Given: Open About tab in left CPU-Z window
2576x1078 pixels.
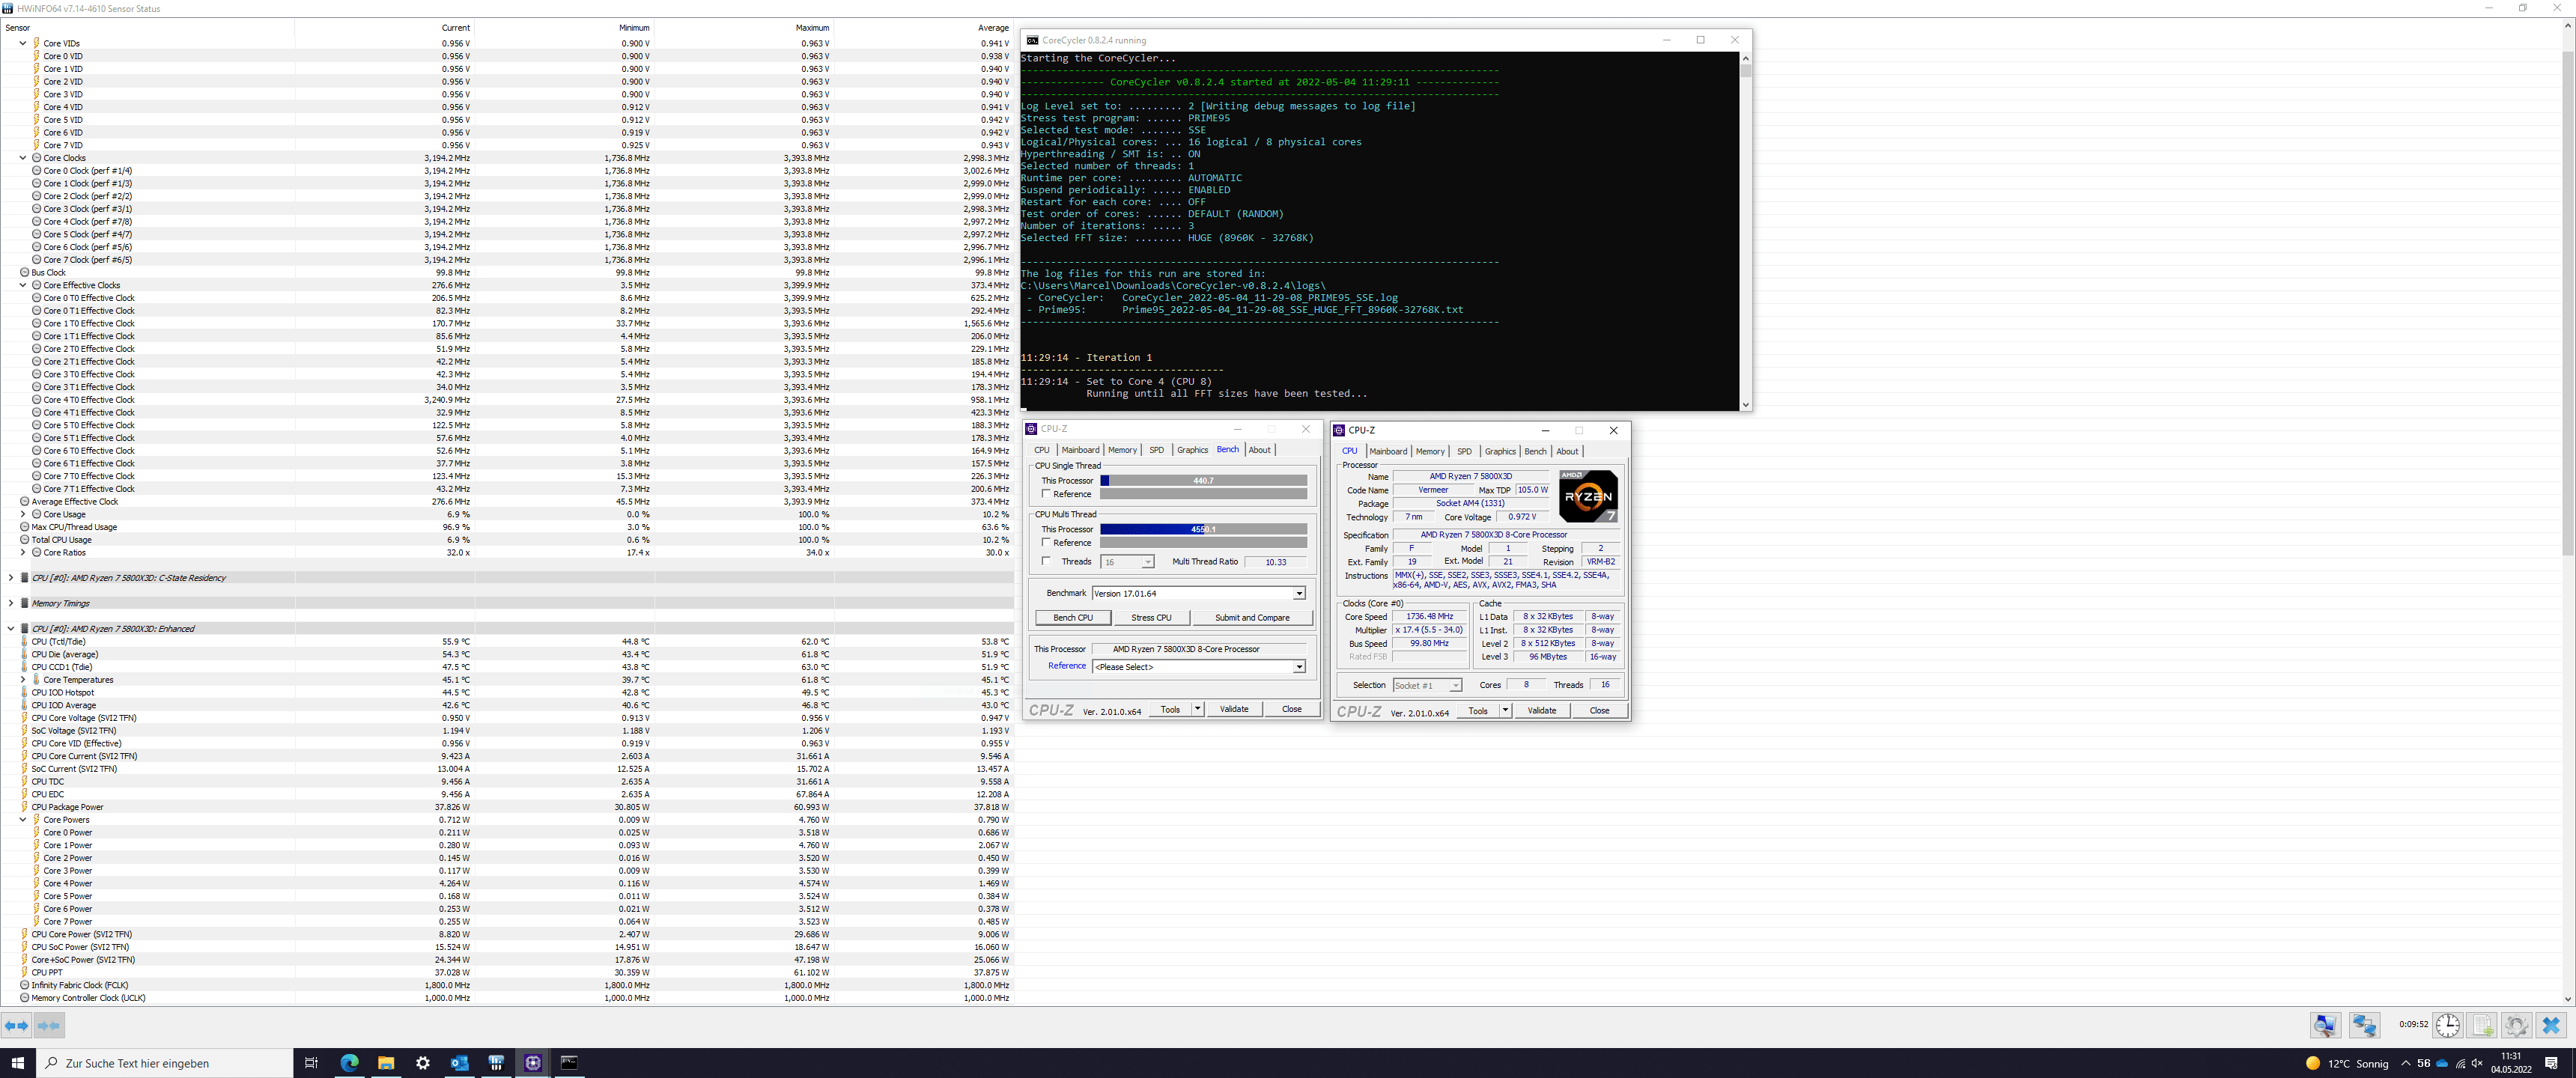Looking at the screenshot, I should (x=1260, y=450).
